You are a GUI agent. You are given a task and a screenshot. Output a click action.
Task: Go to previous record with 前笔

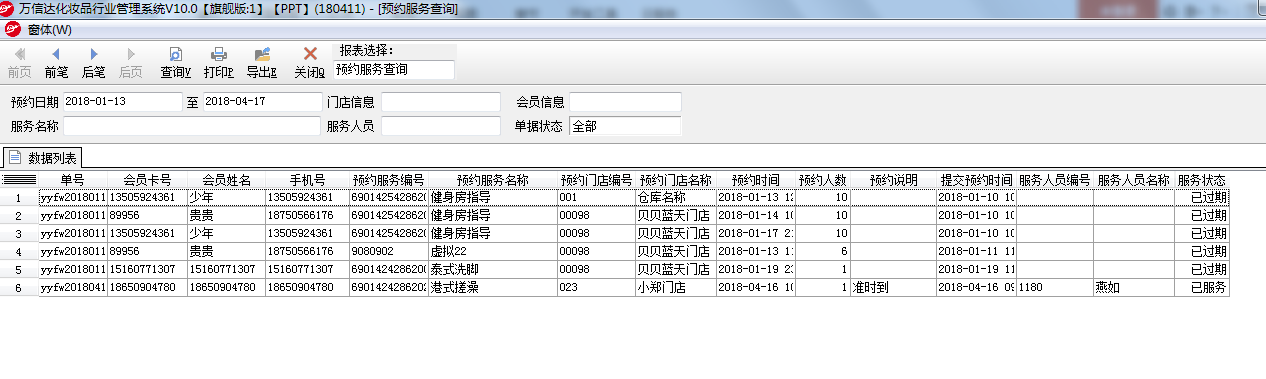tap(56, 62)
